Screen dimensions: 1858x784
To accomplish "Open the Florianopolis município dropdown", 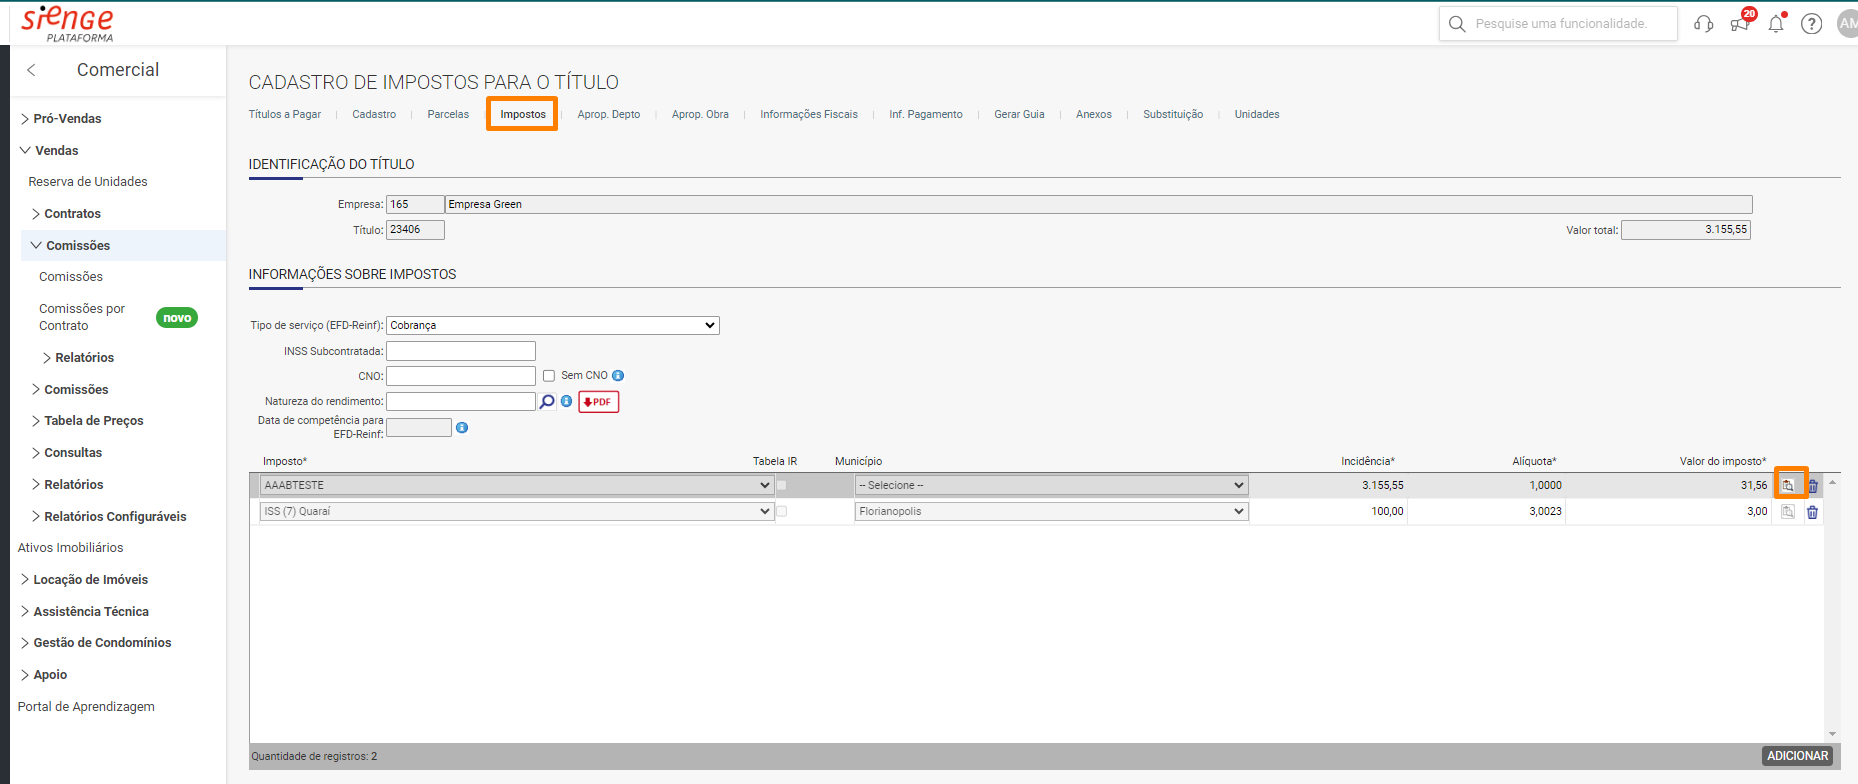I will click(1051, 511).
